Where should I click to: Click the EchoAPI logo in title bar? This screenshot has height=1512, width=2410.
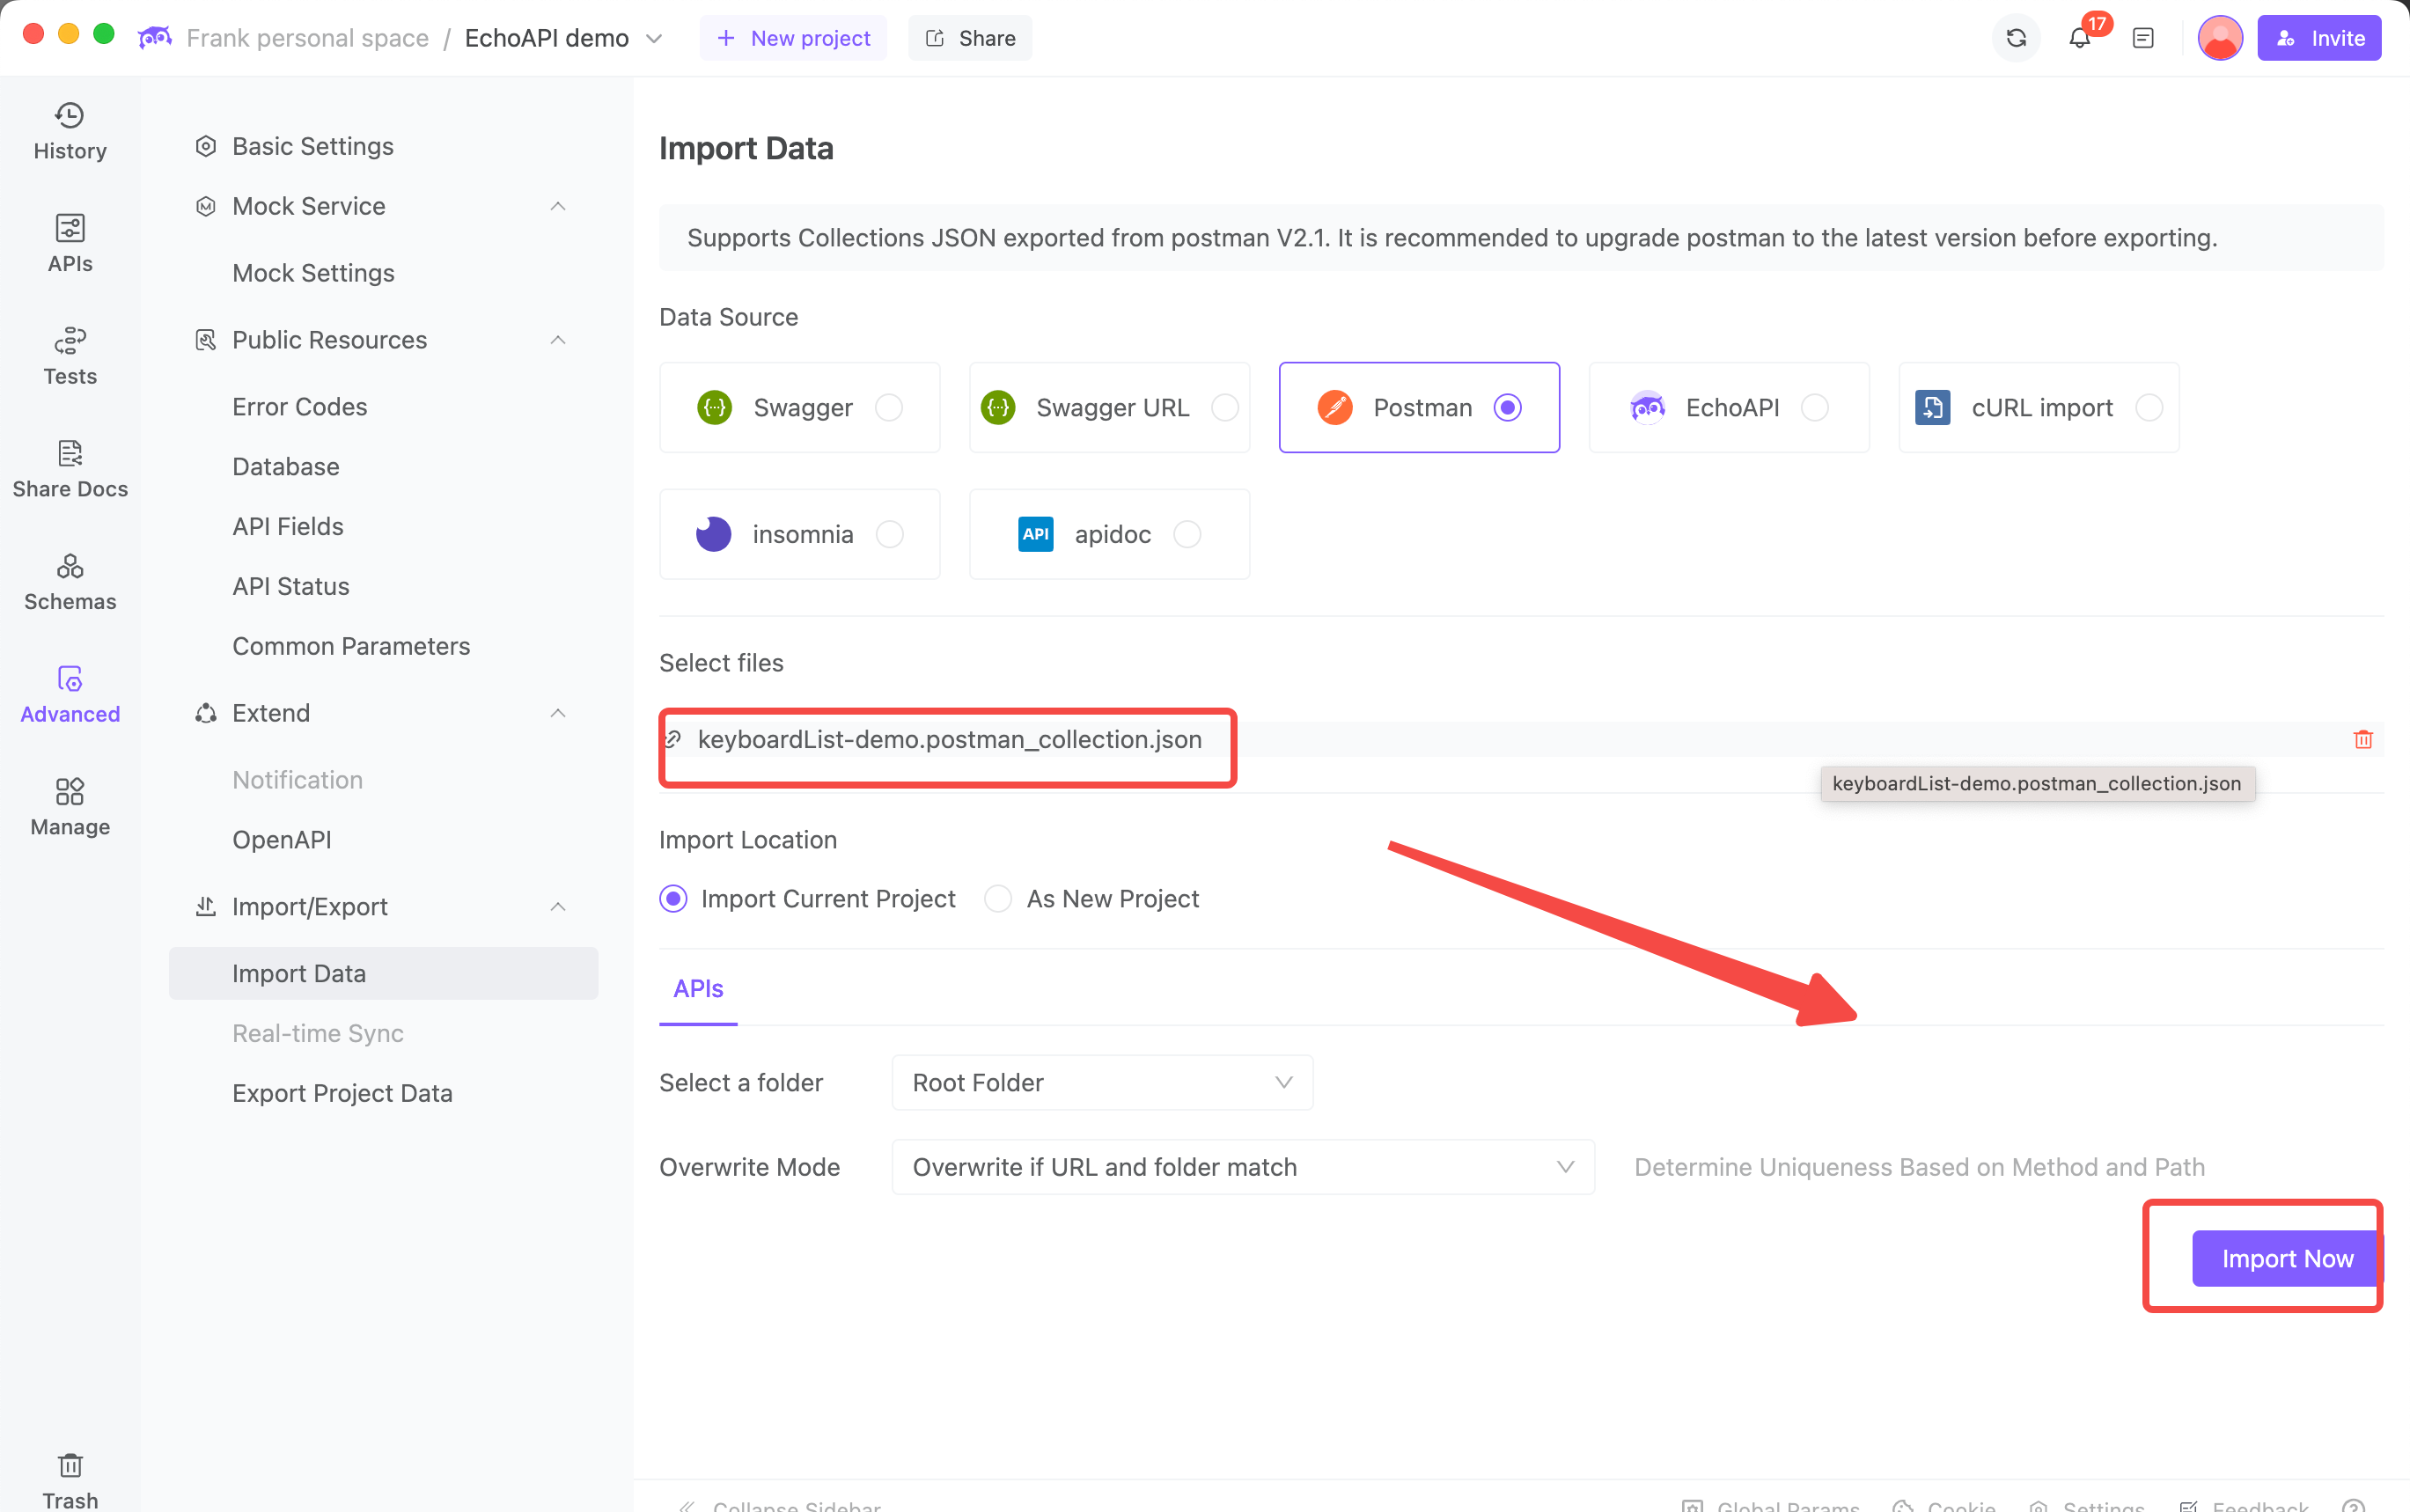coord(155,38)
